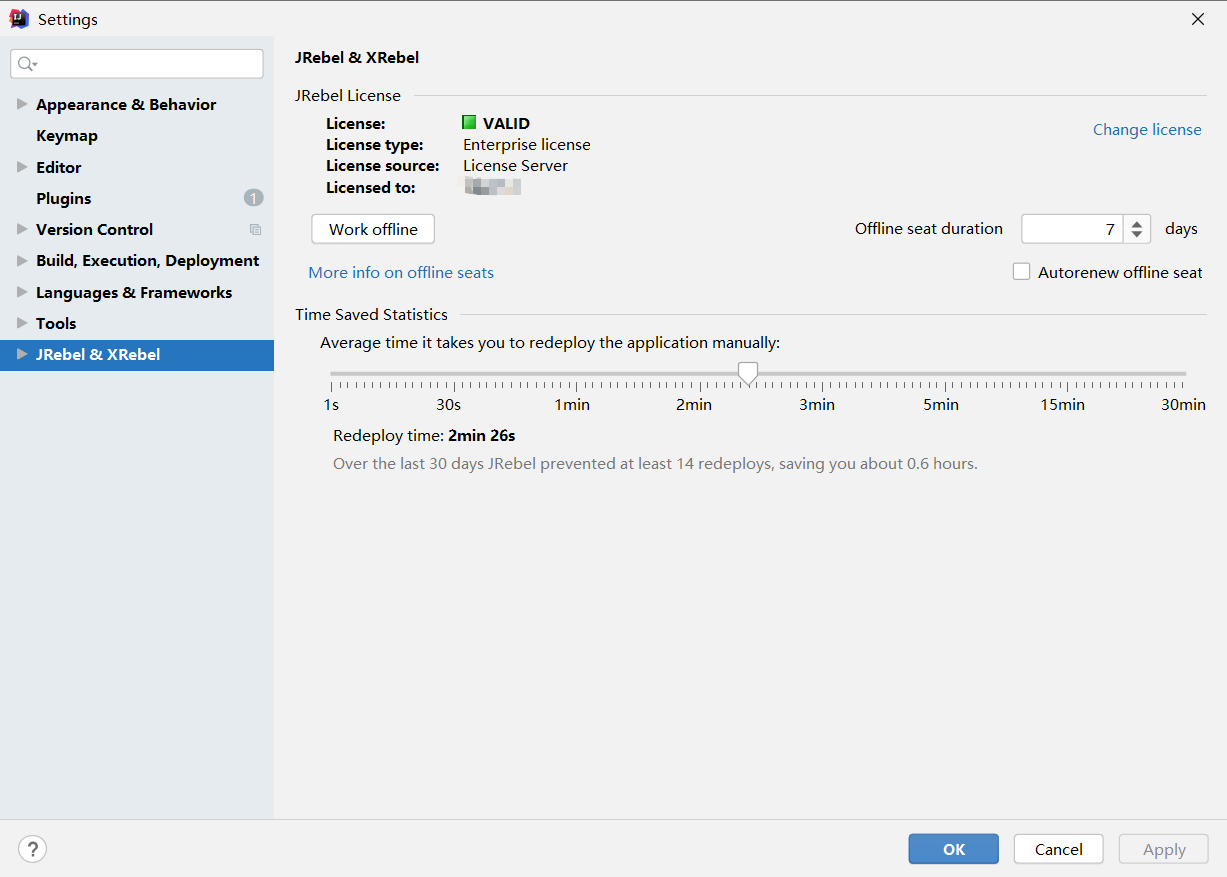Click the 'License Server' source text
The image size is (1227, 877).
515,165
